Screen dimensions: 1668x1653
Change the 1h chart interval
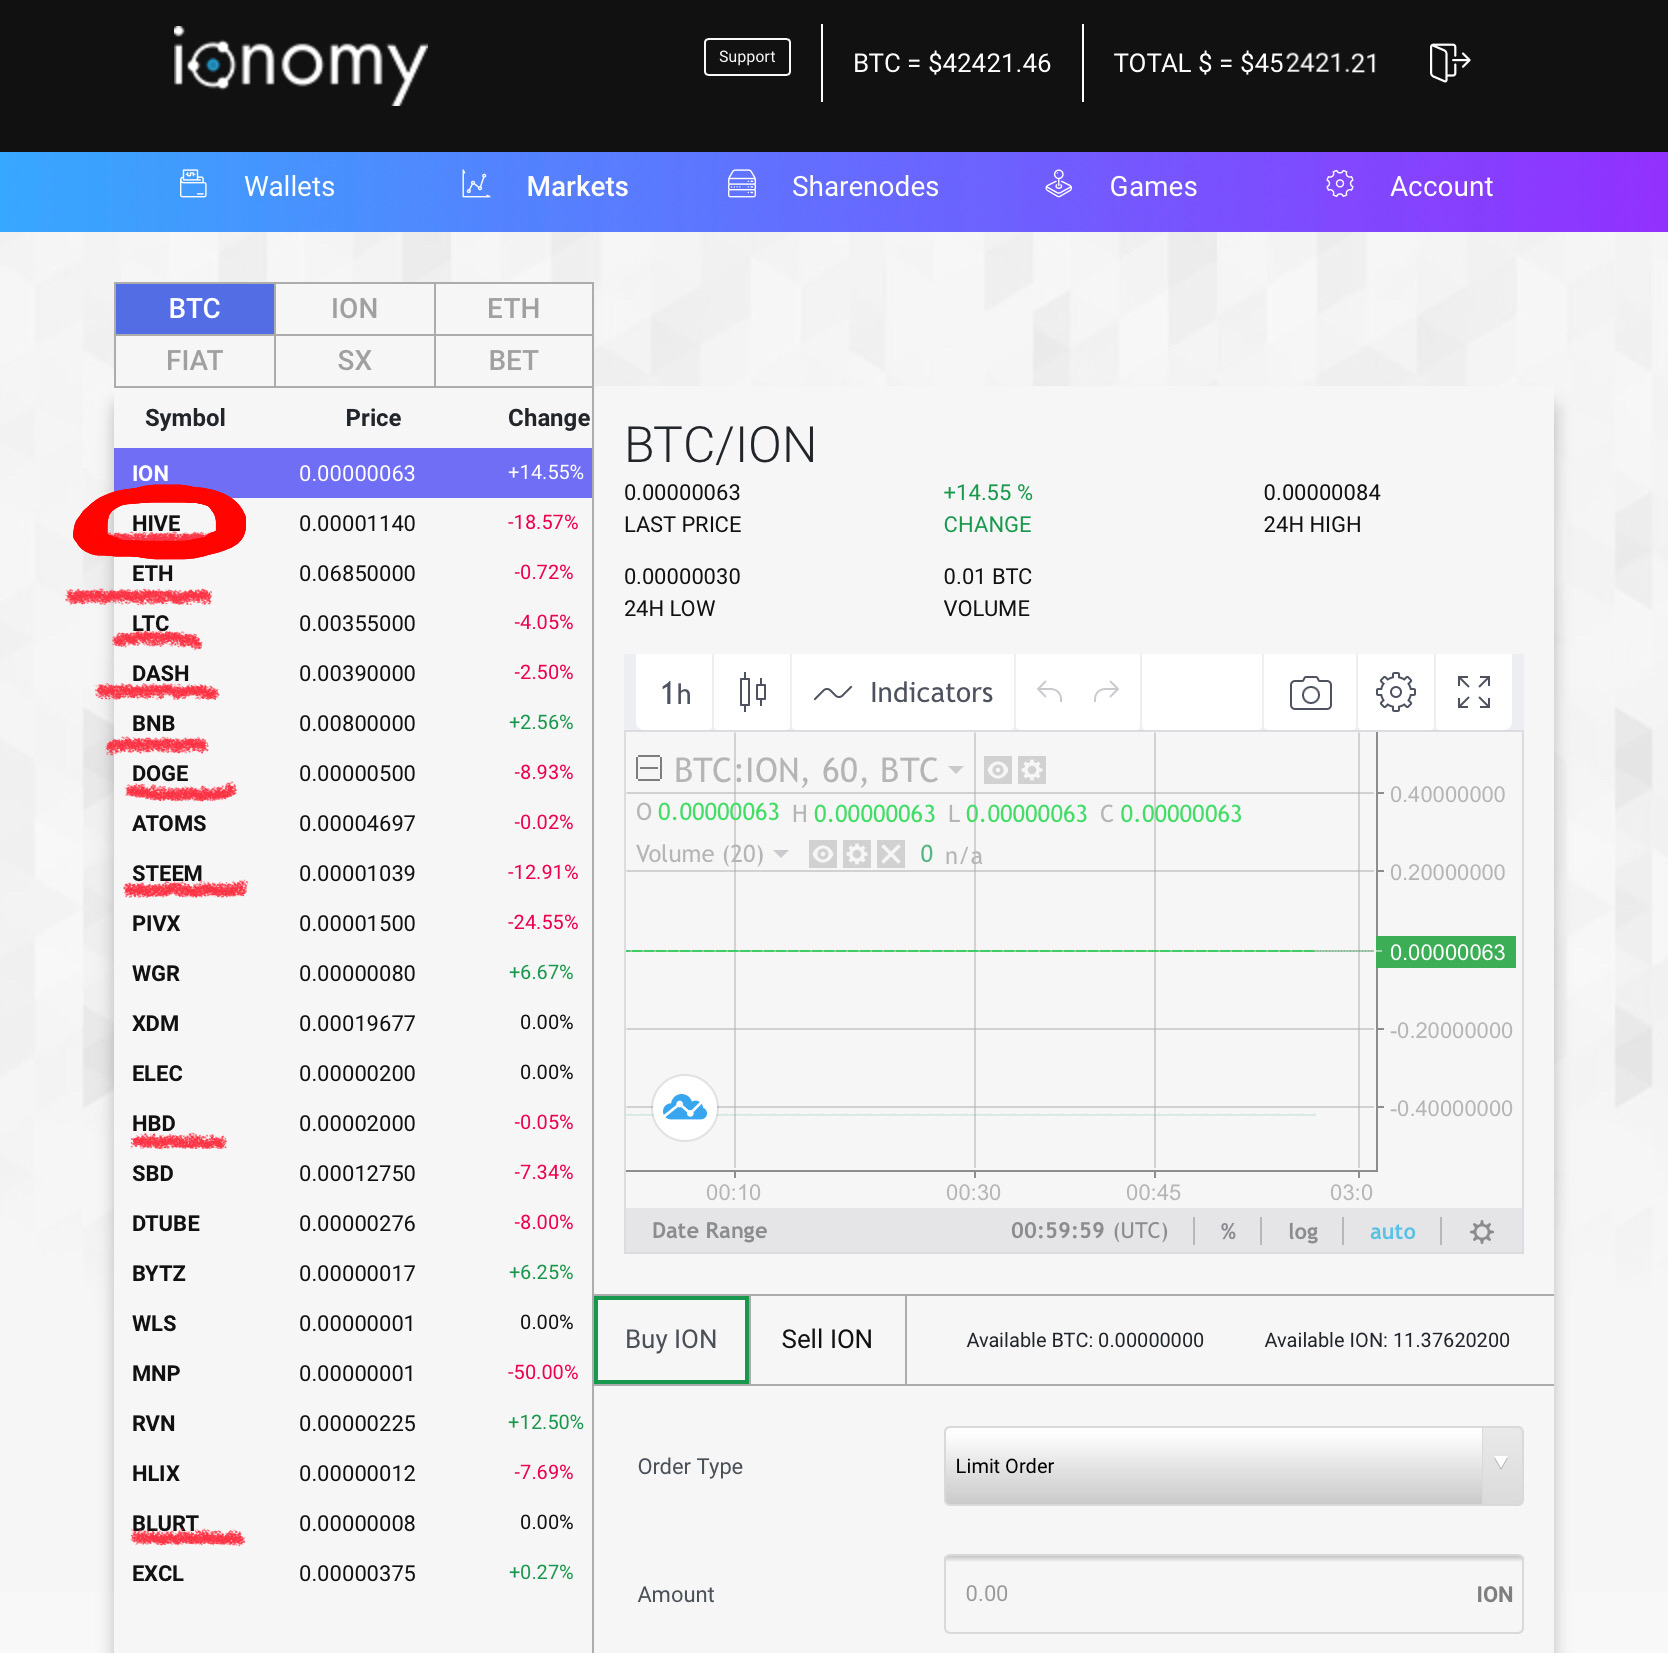tap(675, 692)
